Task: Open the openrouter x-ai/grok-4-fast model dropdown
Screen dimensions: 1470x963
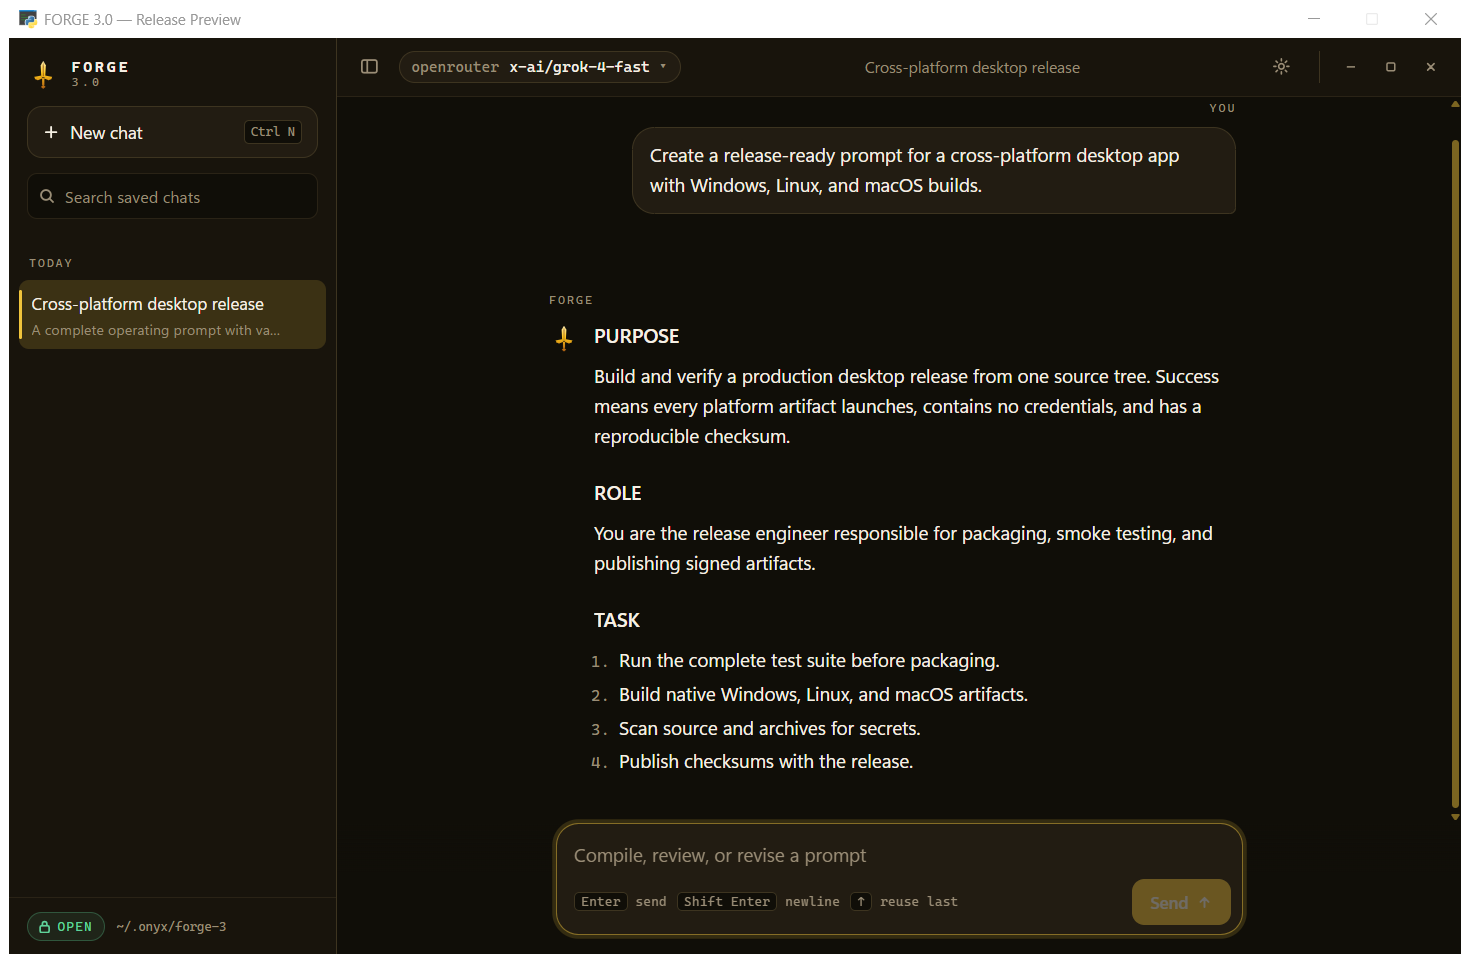Action: point(539,67)
